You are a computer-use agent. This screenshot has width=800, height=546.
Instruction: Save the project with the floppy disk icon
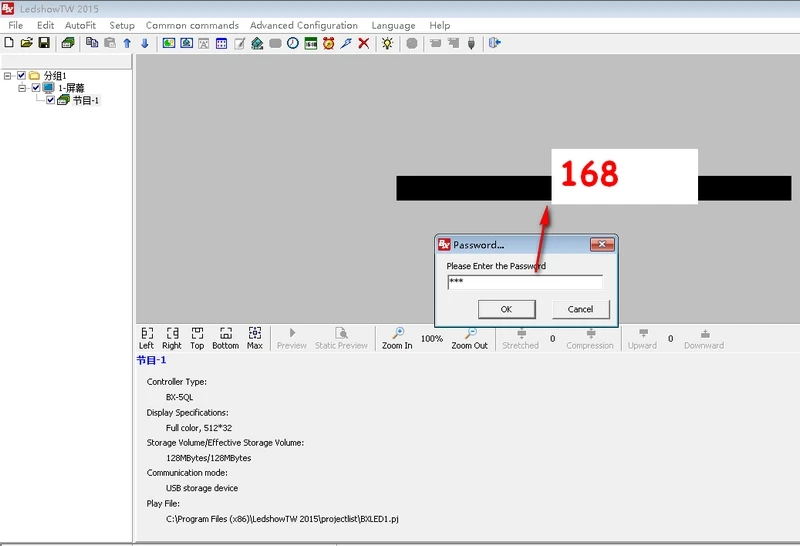(x=44, y=43)
